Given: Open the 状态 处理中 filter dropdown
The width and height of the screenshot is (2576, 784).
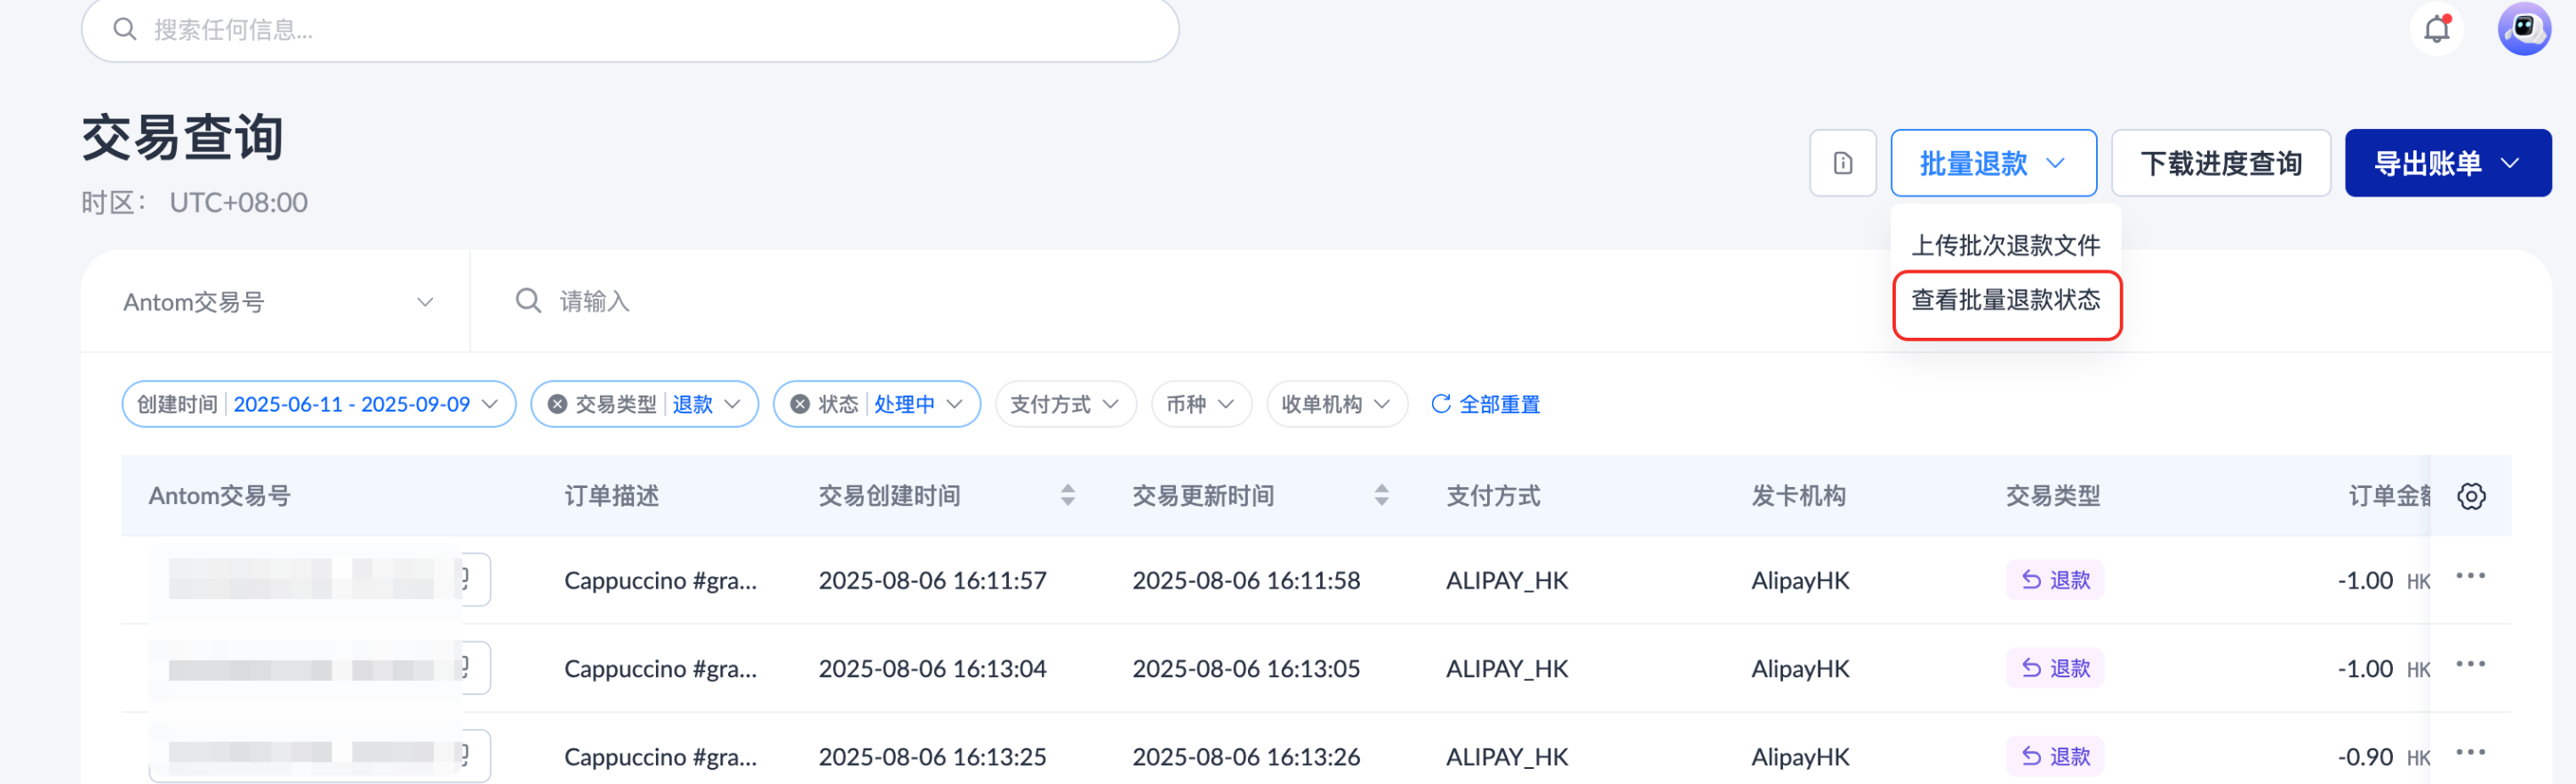Looking at the screenshot, I should point(876,404).
